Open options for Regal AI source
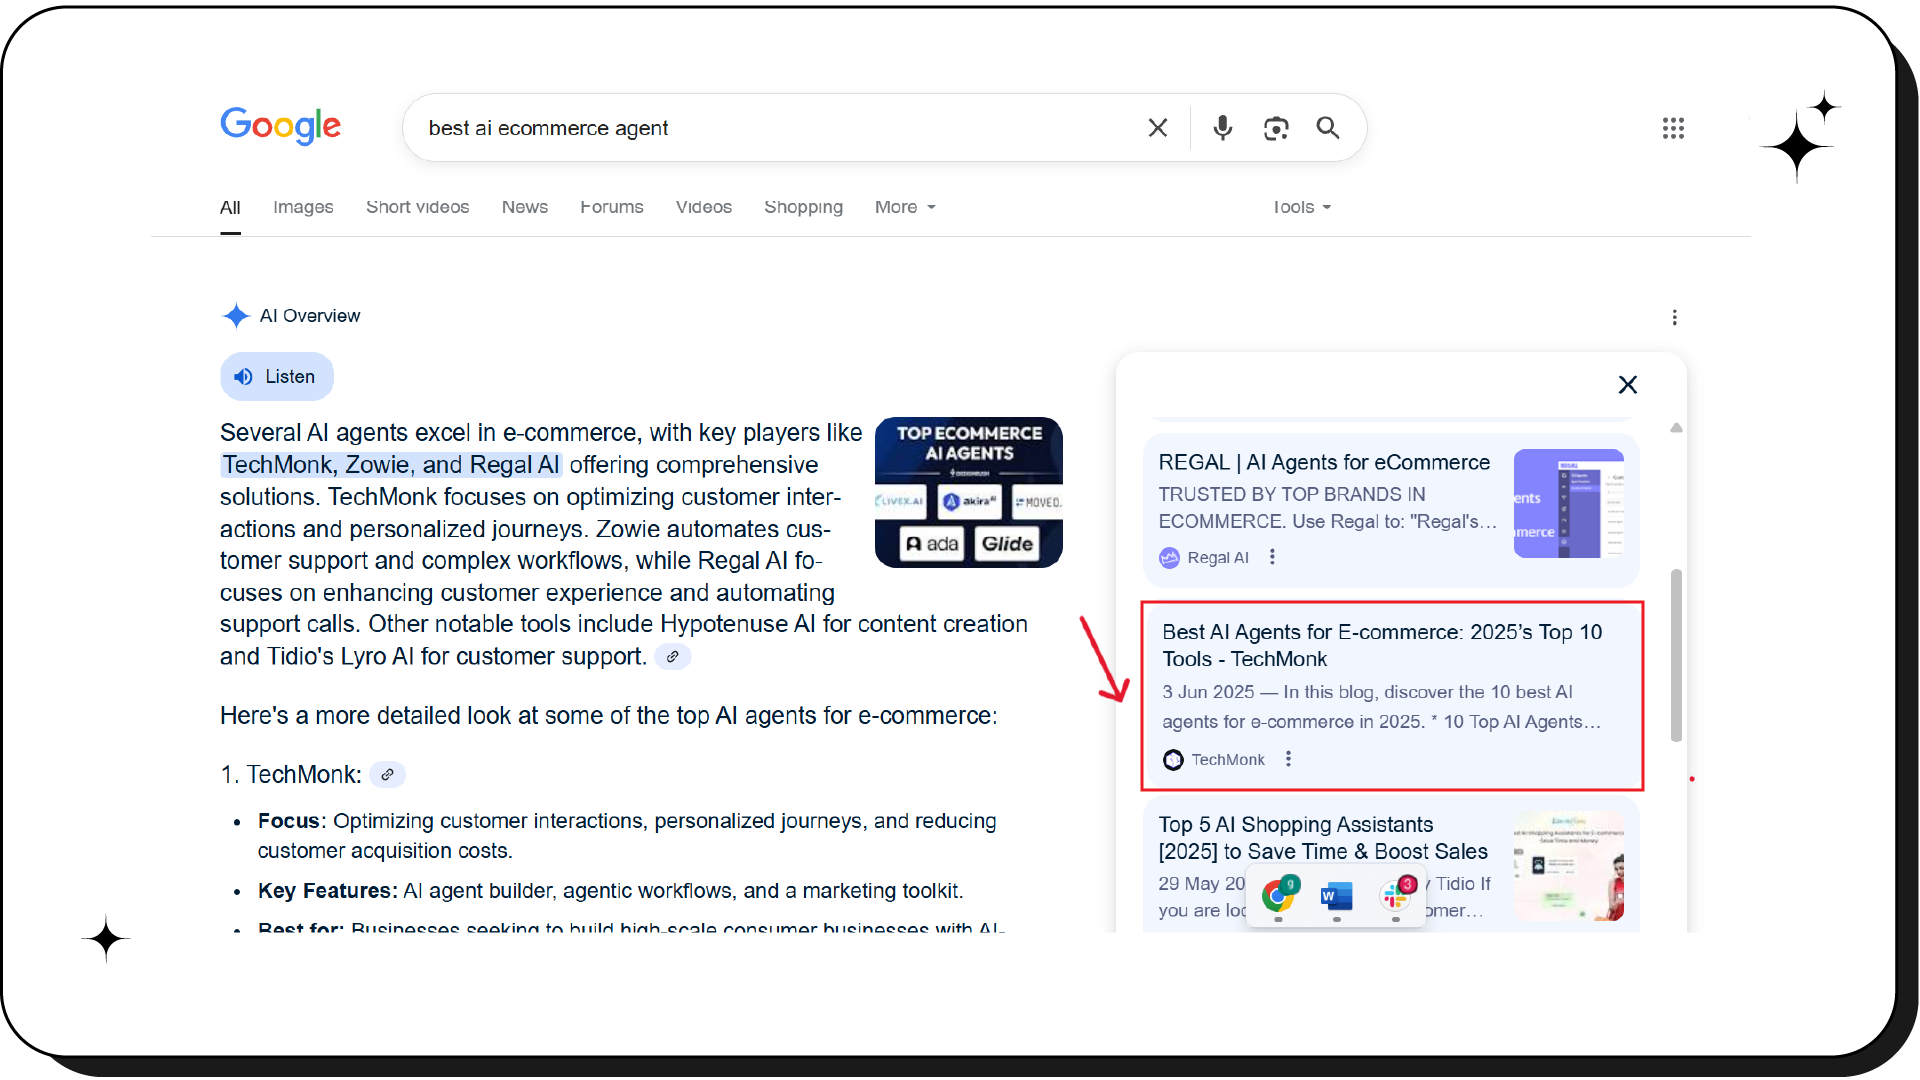This screenshot has height=1080, width=1920. pos(1272,557)
